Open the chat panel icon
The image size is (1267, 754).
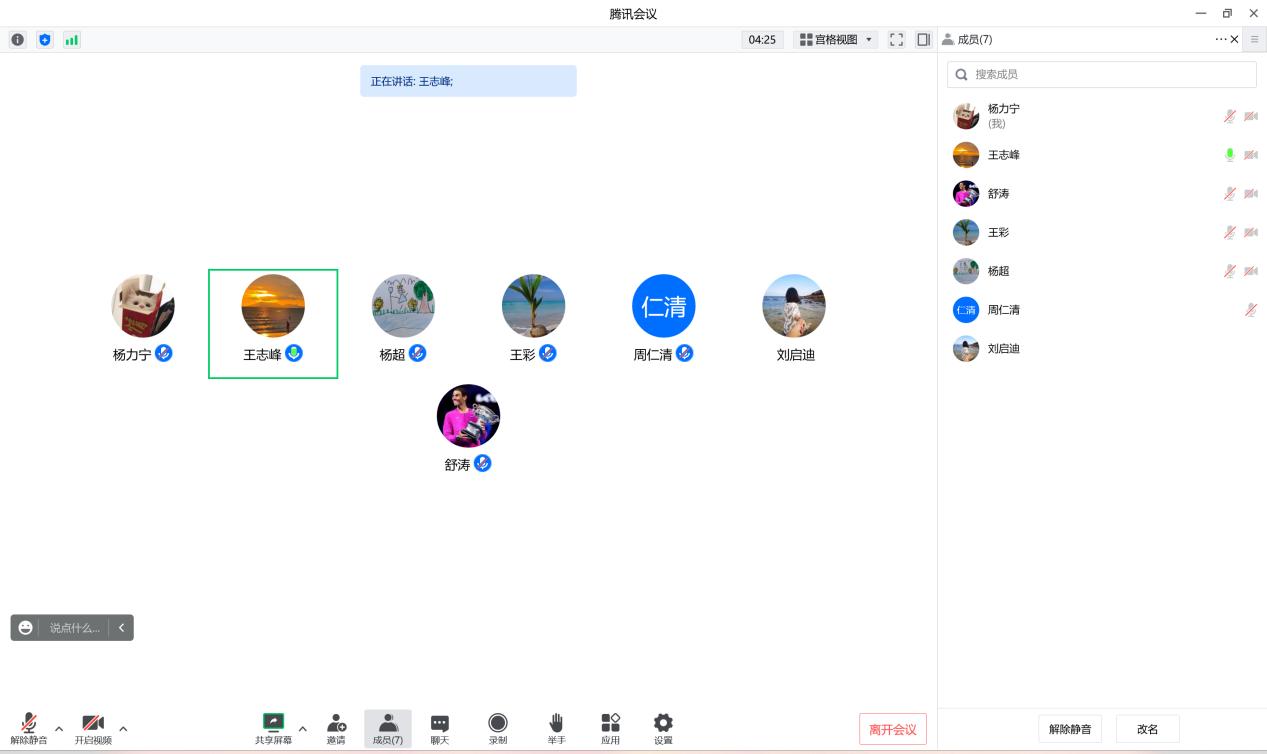tap(439, 723)
